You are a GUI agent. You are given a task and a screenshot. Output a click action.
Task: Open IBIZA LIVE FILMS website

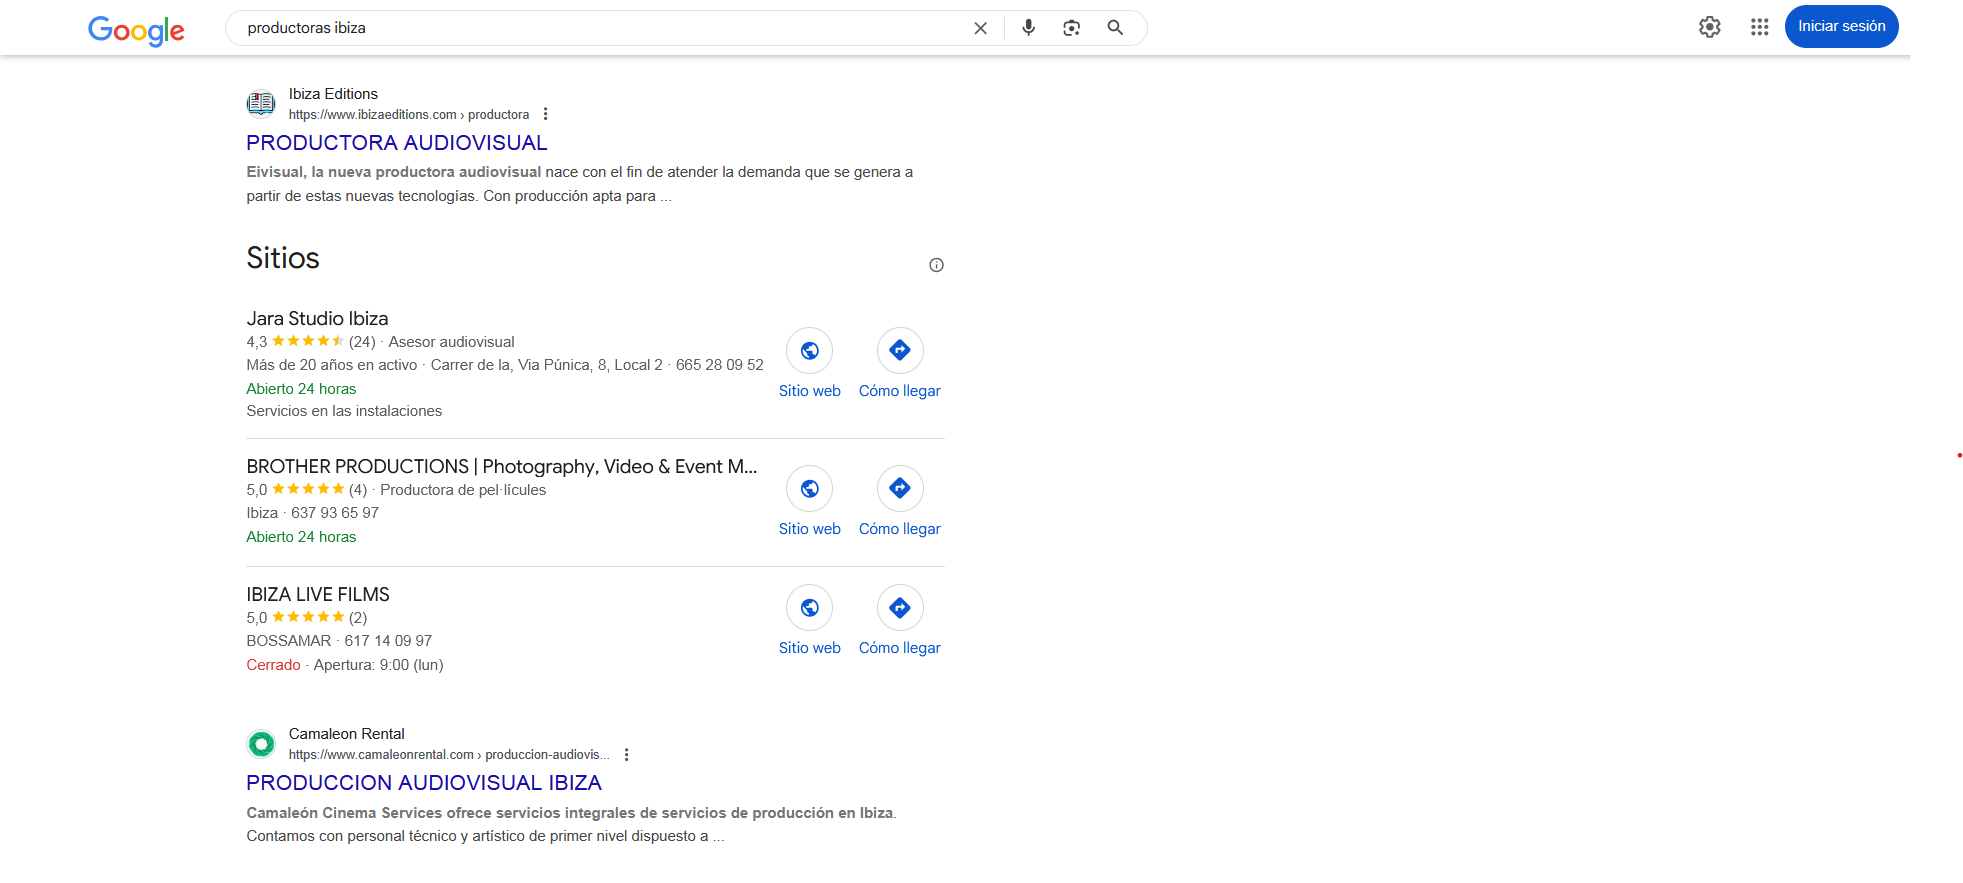[809, 608]
